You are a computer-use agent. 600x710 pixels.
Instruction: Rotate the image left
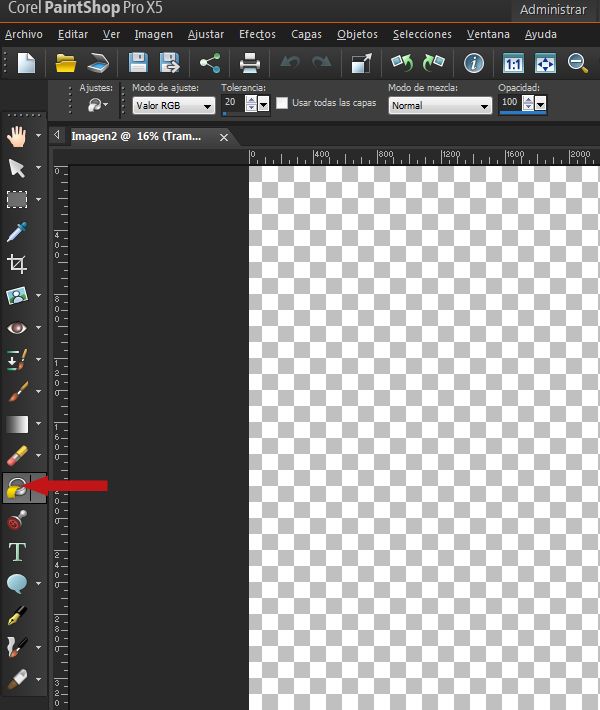click(x=402, y=63)
